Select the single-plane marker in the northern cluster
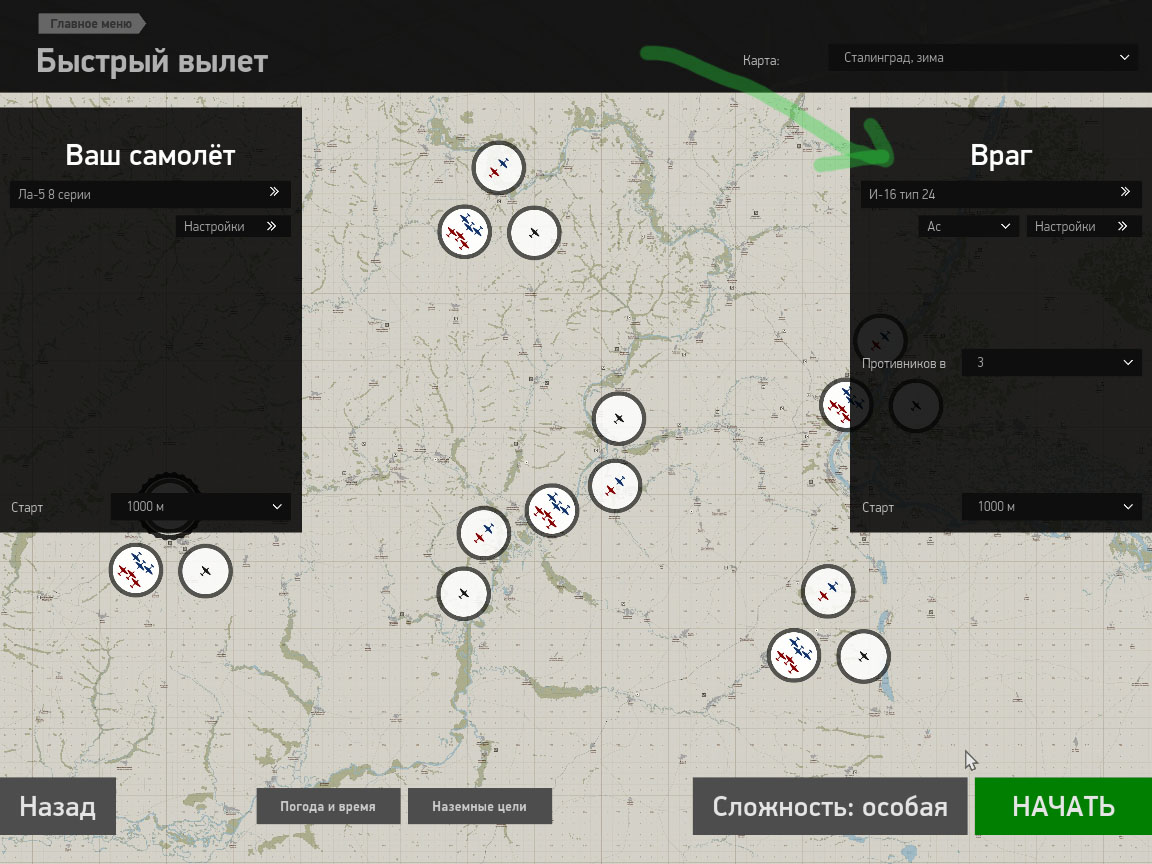Screen dimensions: 1152x864 coord(534,233)
